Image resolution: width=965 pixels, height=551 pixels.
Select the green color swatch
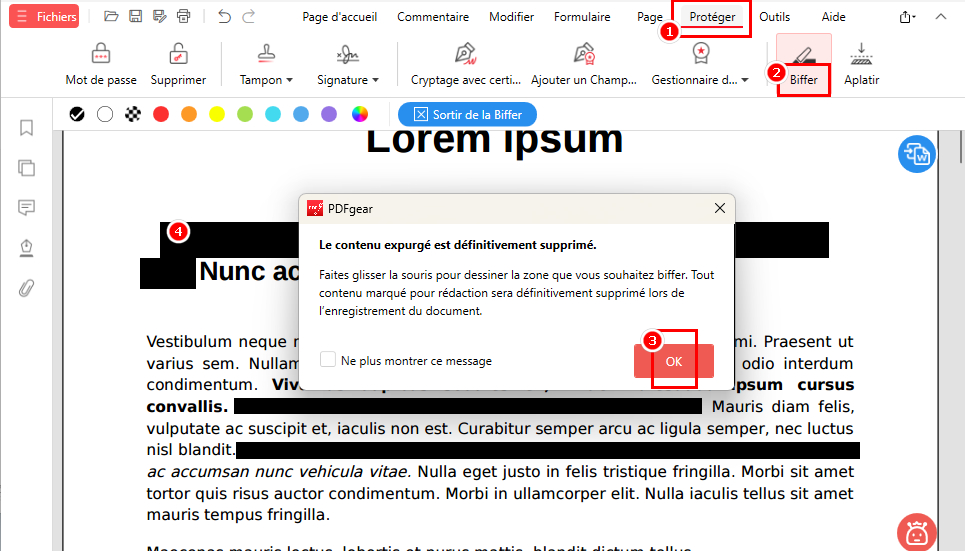point(245,115)
